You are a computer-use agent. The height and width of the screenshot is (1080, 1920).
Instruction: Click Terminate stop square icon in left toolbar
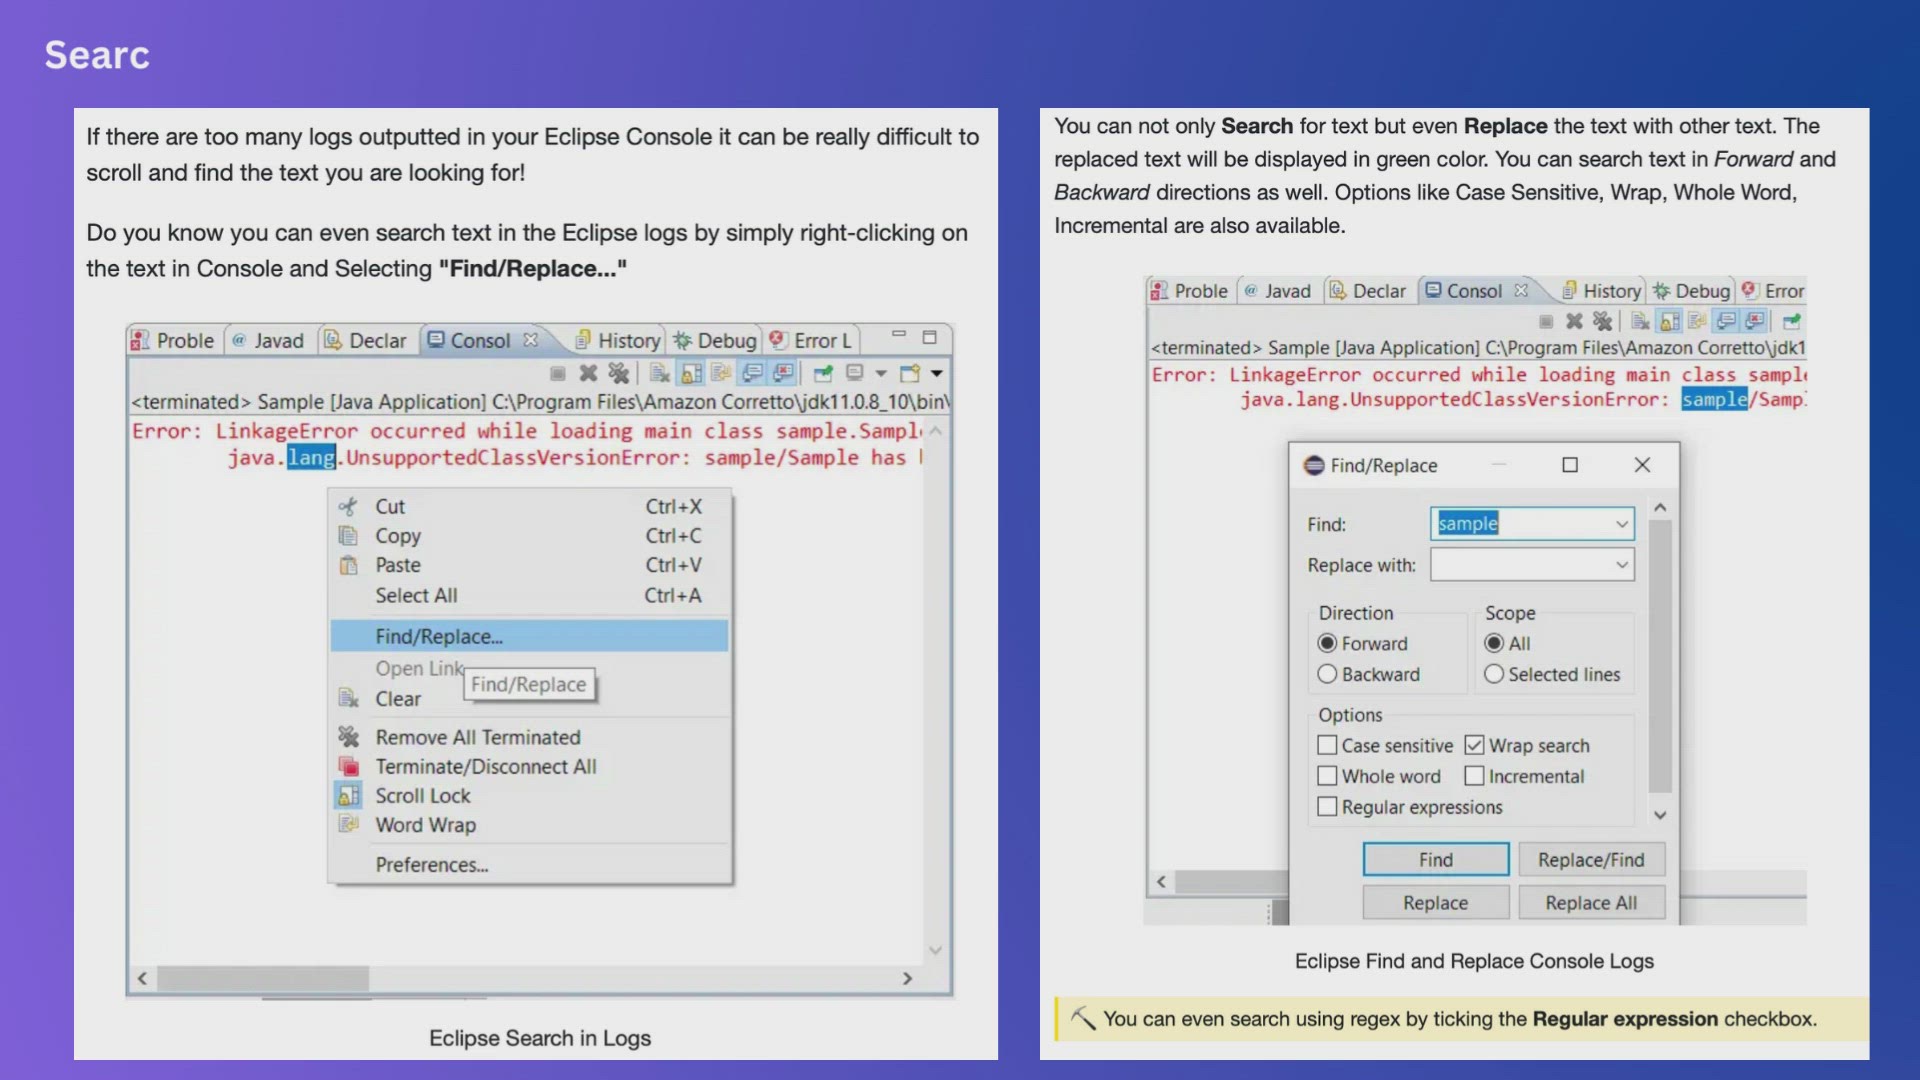click(x=558, y=373)
